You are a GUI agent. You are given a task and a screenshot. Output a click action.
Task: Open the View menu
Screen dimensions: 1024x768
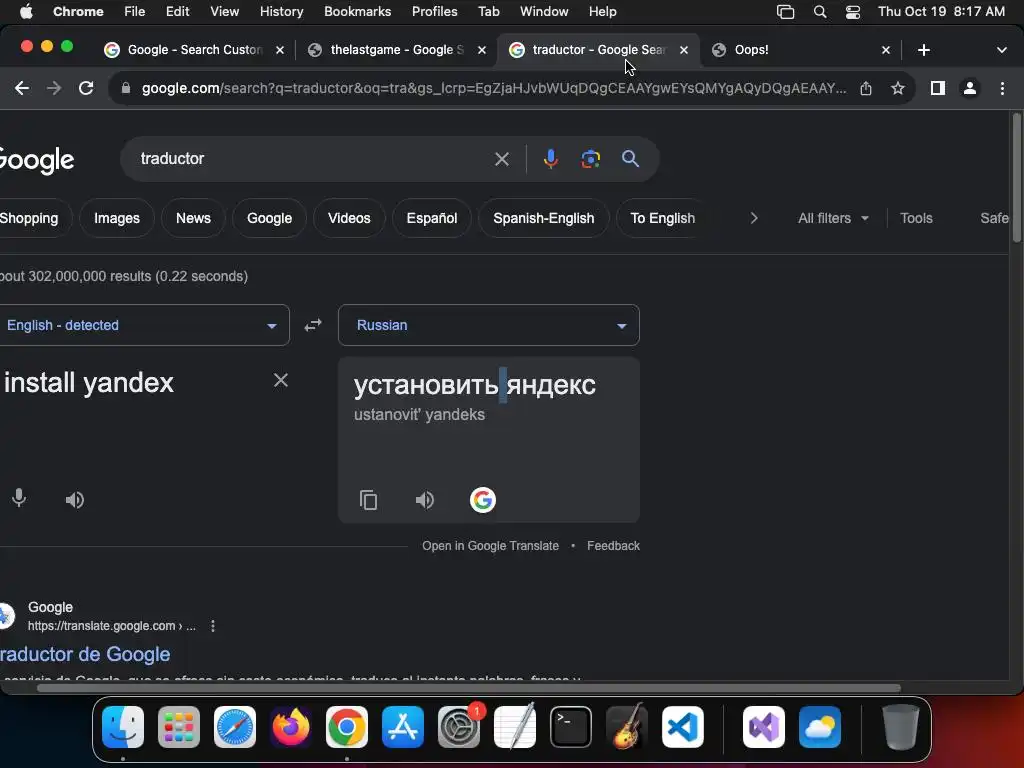[x=224, y=12]
